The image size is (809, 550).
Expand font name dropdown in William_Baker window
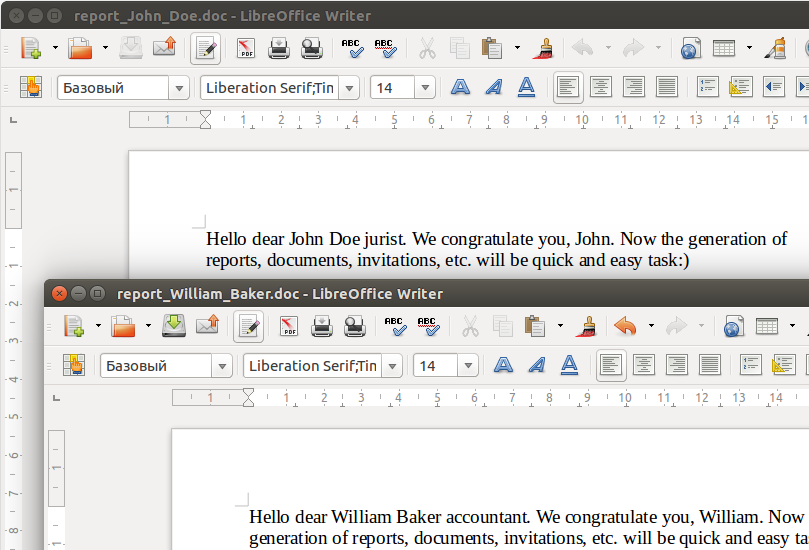tap(392, 366)
